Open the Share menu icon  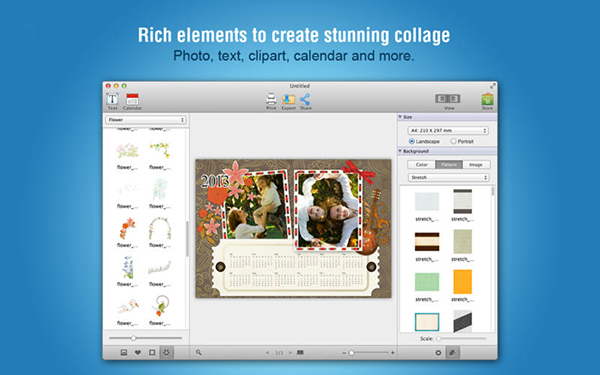click(305, 99)
